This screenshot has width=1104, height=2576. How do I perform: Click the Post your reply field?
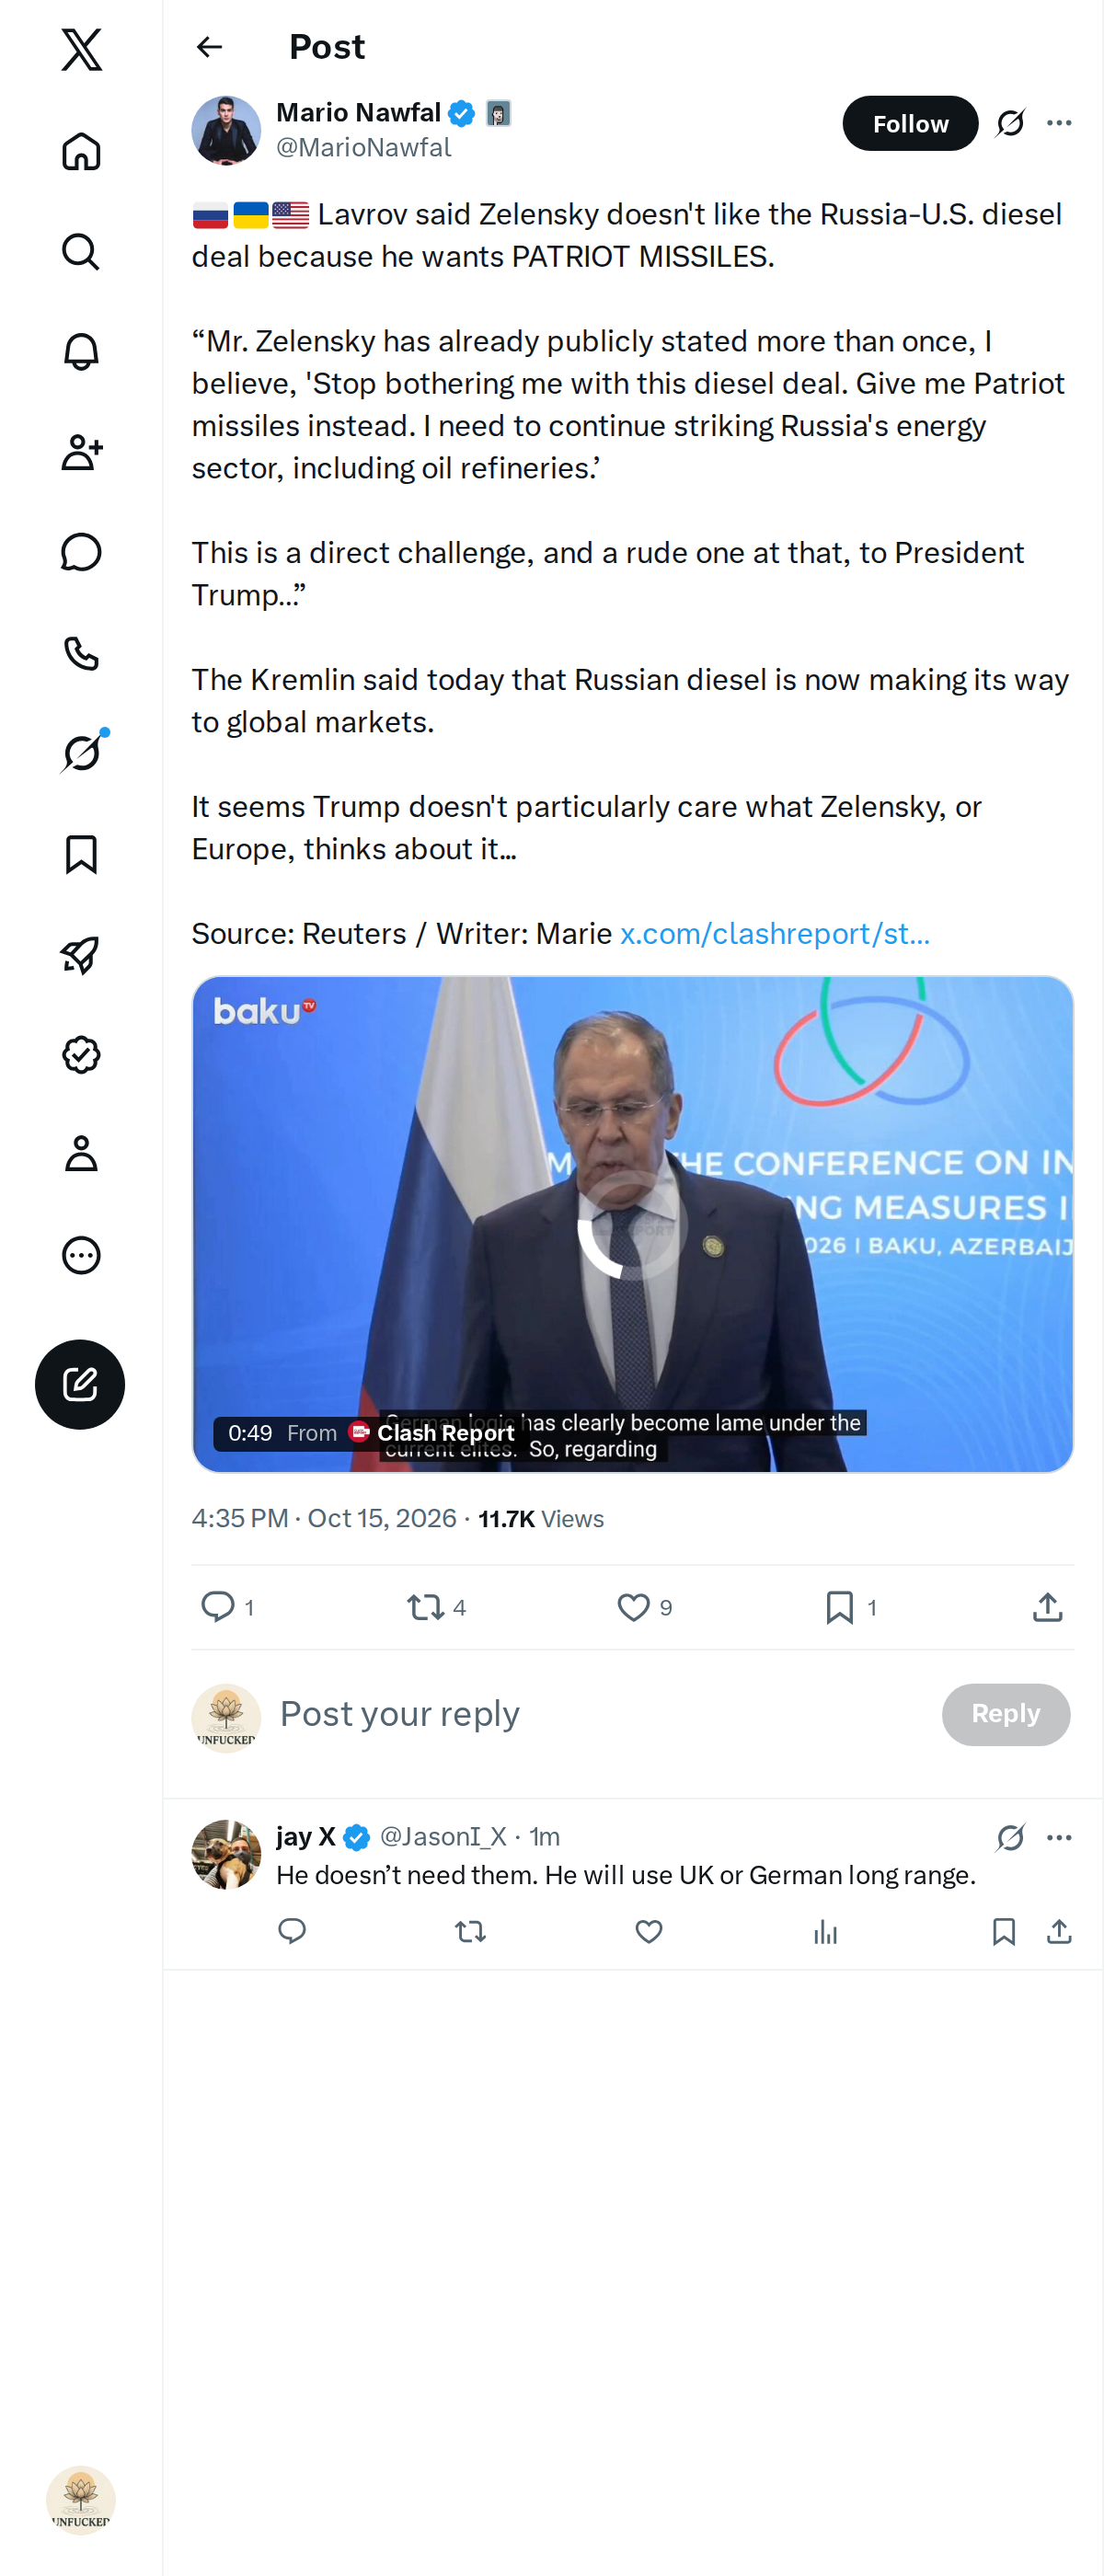click(600, 1714)
